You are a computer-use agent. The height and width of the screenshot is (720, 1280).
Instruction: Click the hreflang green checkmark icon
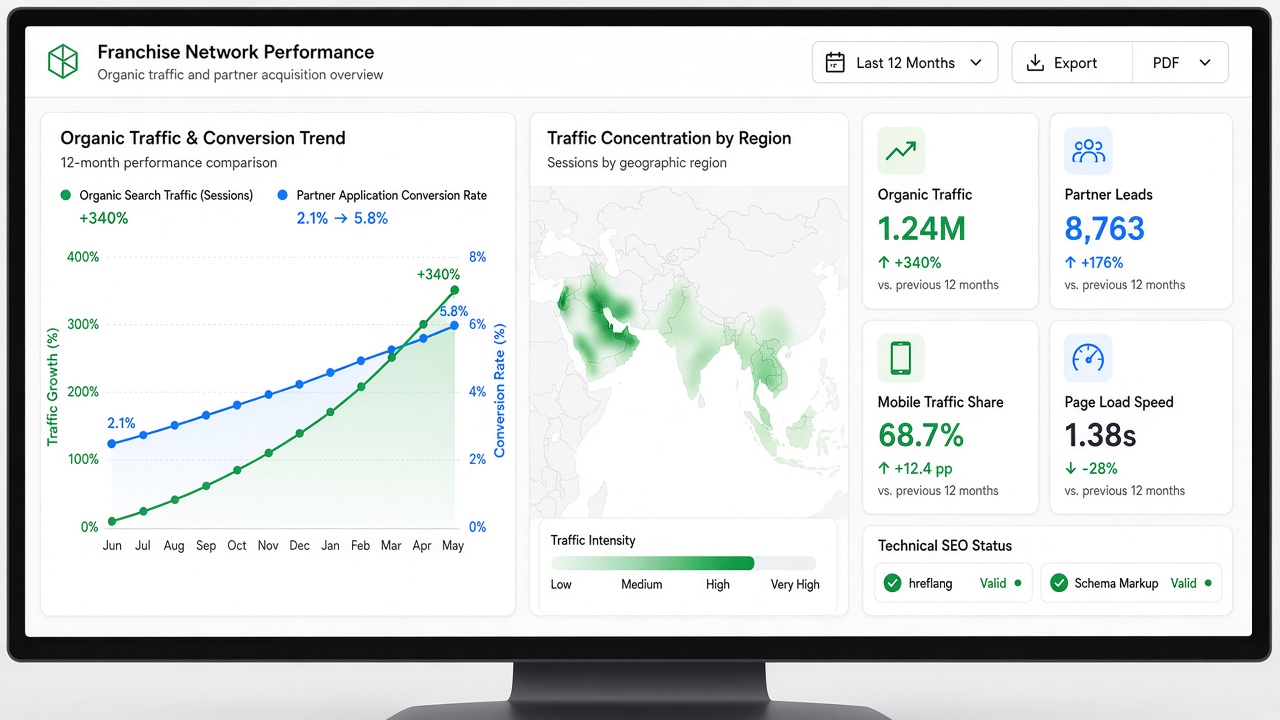click(x=893, y=583)
